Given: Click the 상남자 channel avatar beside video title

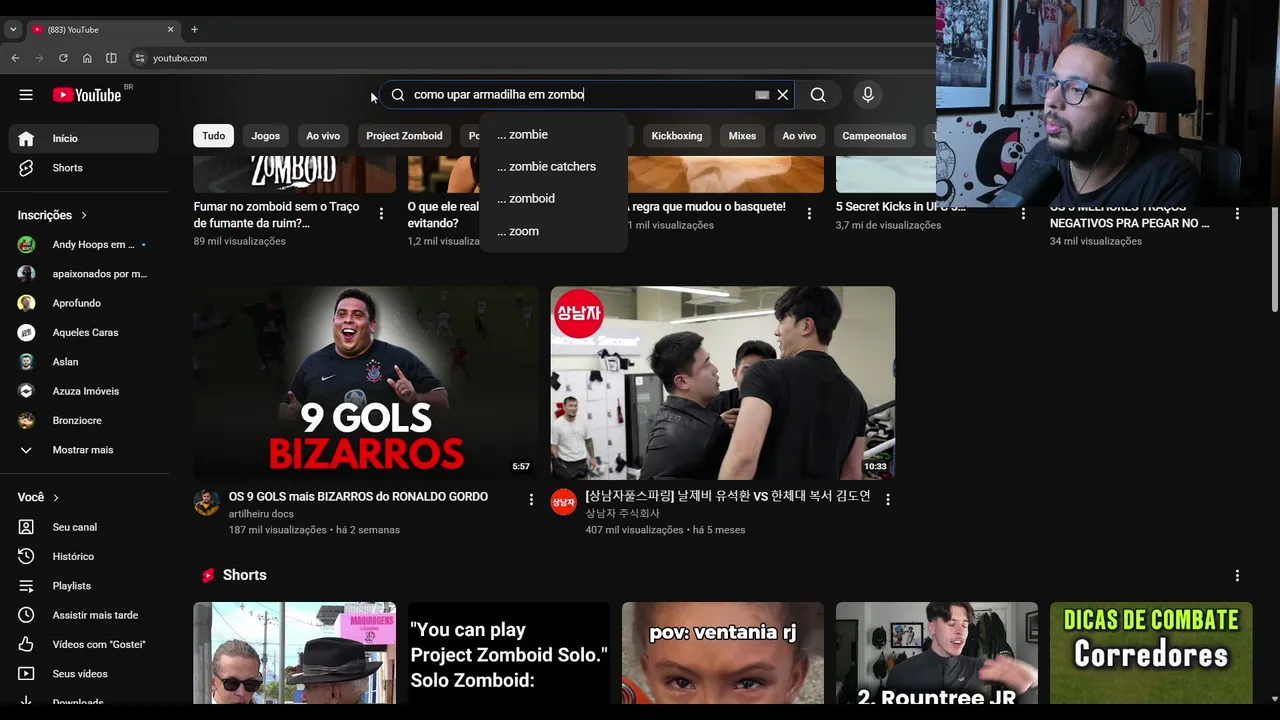Looking at the screenshot, I should click(x=564, y=502).
